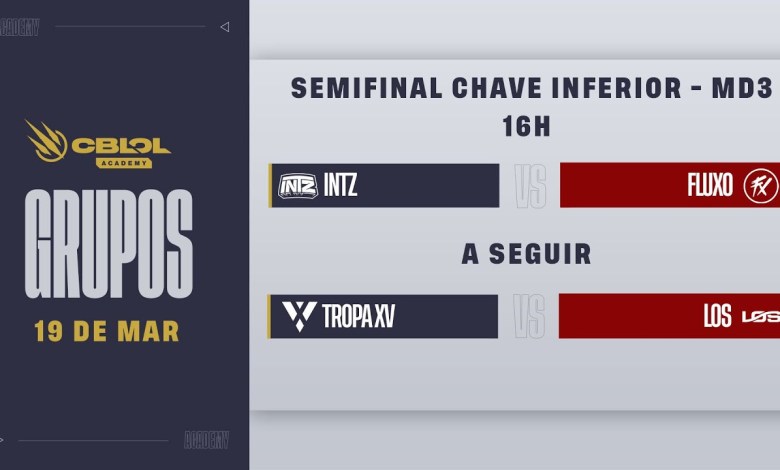Select the TROPA XV team name
The image size is (780, 470).
pos(359,317)
